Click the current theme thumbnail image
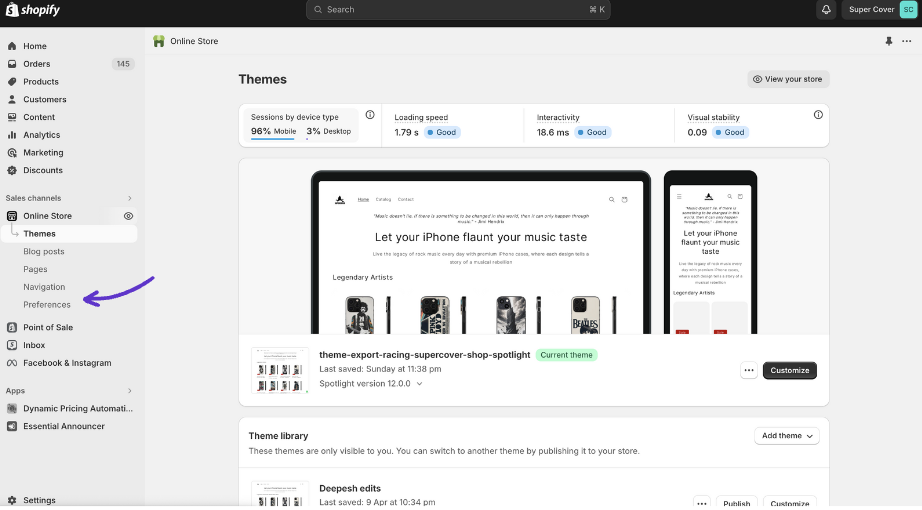 point(280,371)
